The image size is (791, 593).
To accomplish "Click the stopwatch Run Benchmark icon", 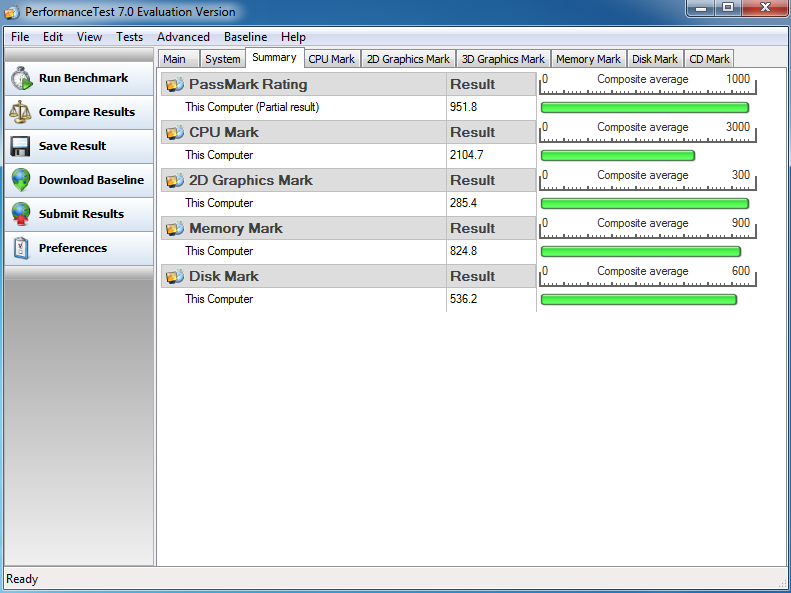I will click(x=21, y=78).
